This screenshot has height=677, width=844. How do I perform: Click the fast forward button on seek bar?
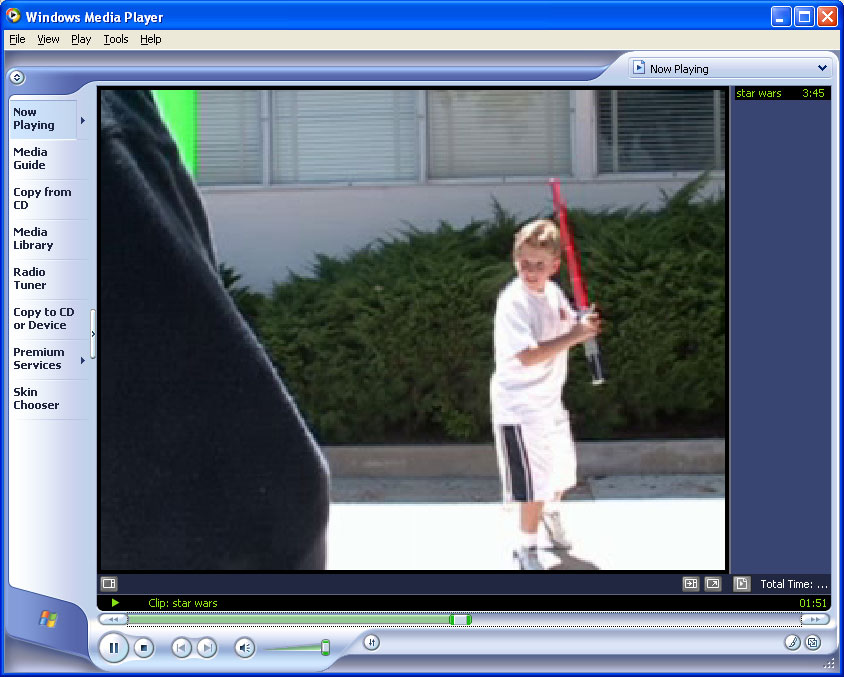coord(815,619)
